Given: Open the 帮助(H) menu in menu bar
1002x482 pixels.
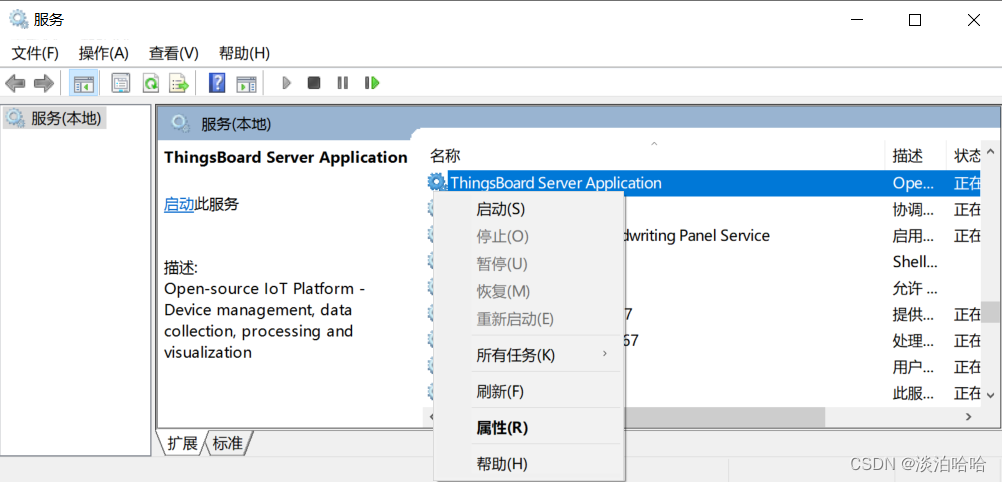Looking at the screenshot, I should tap(244, 53).
